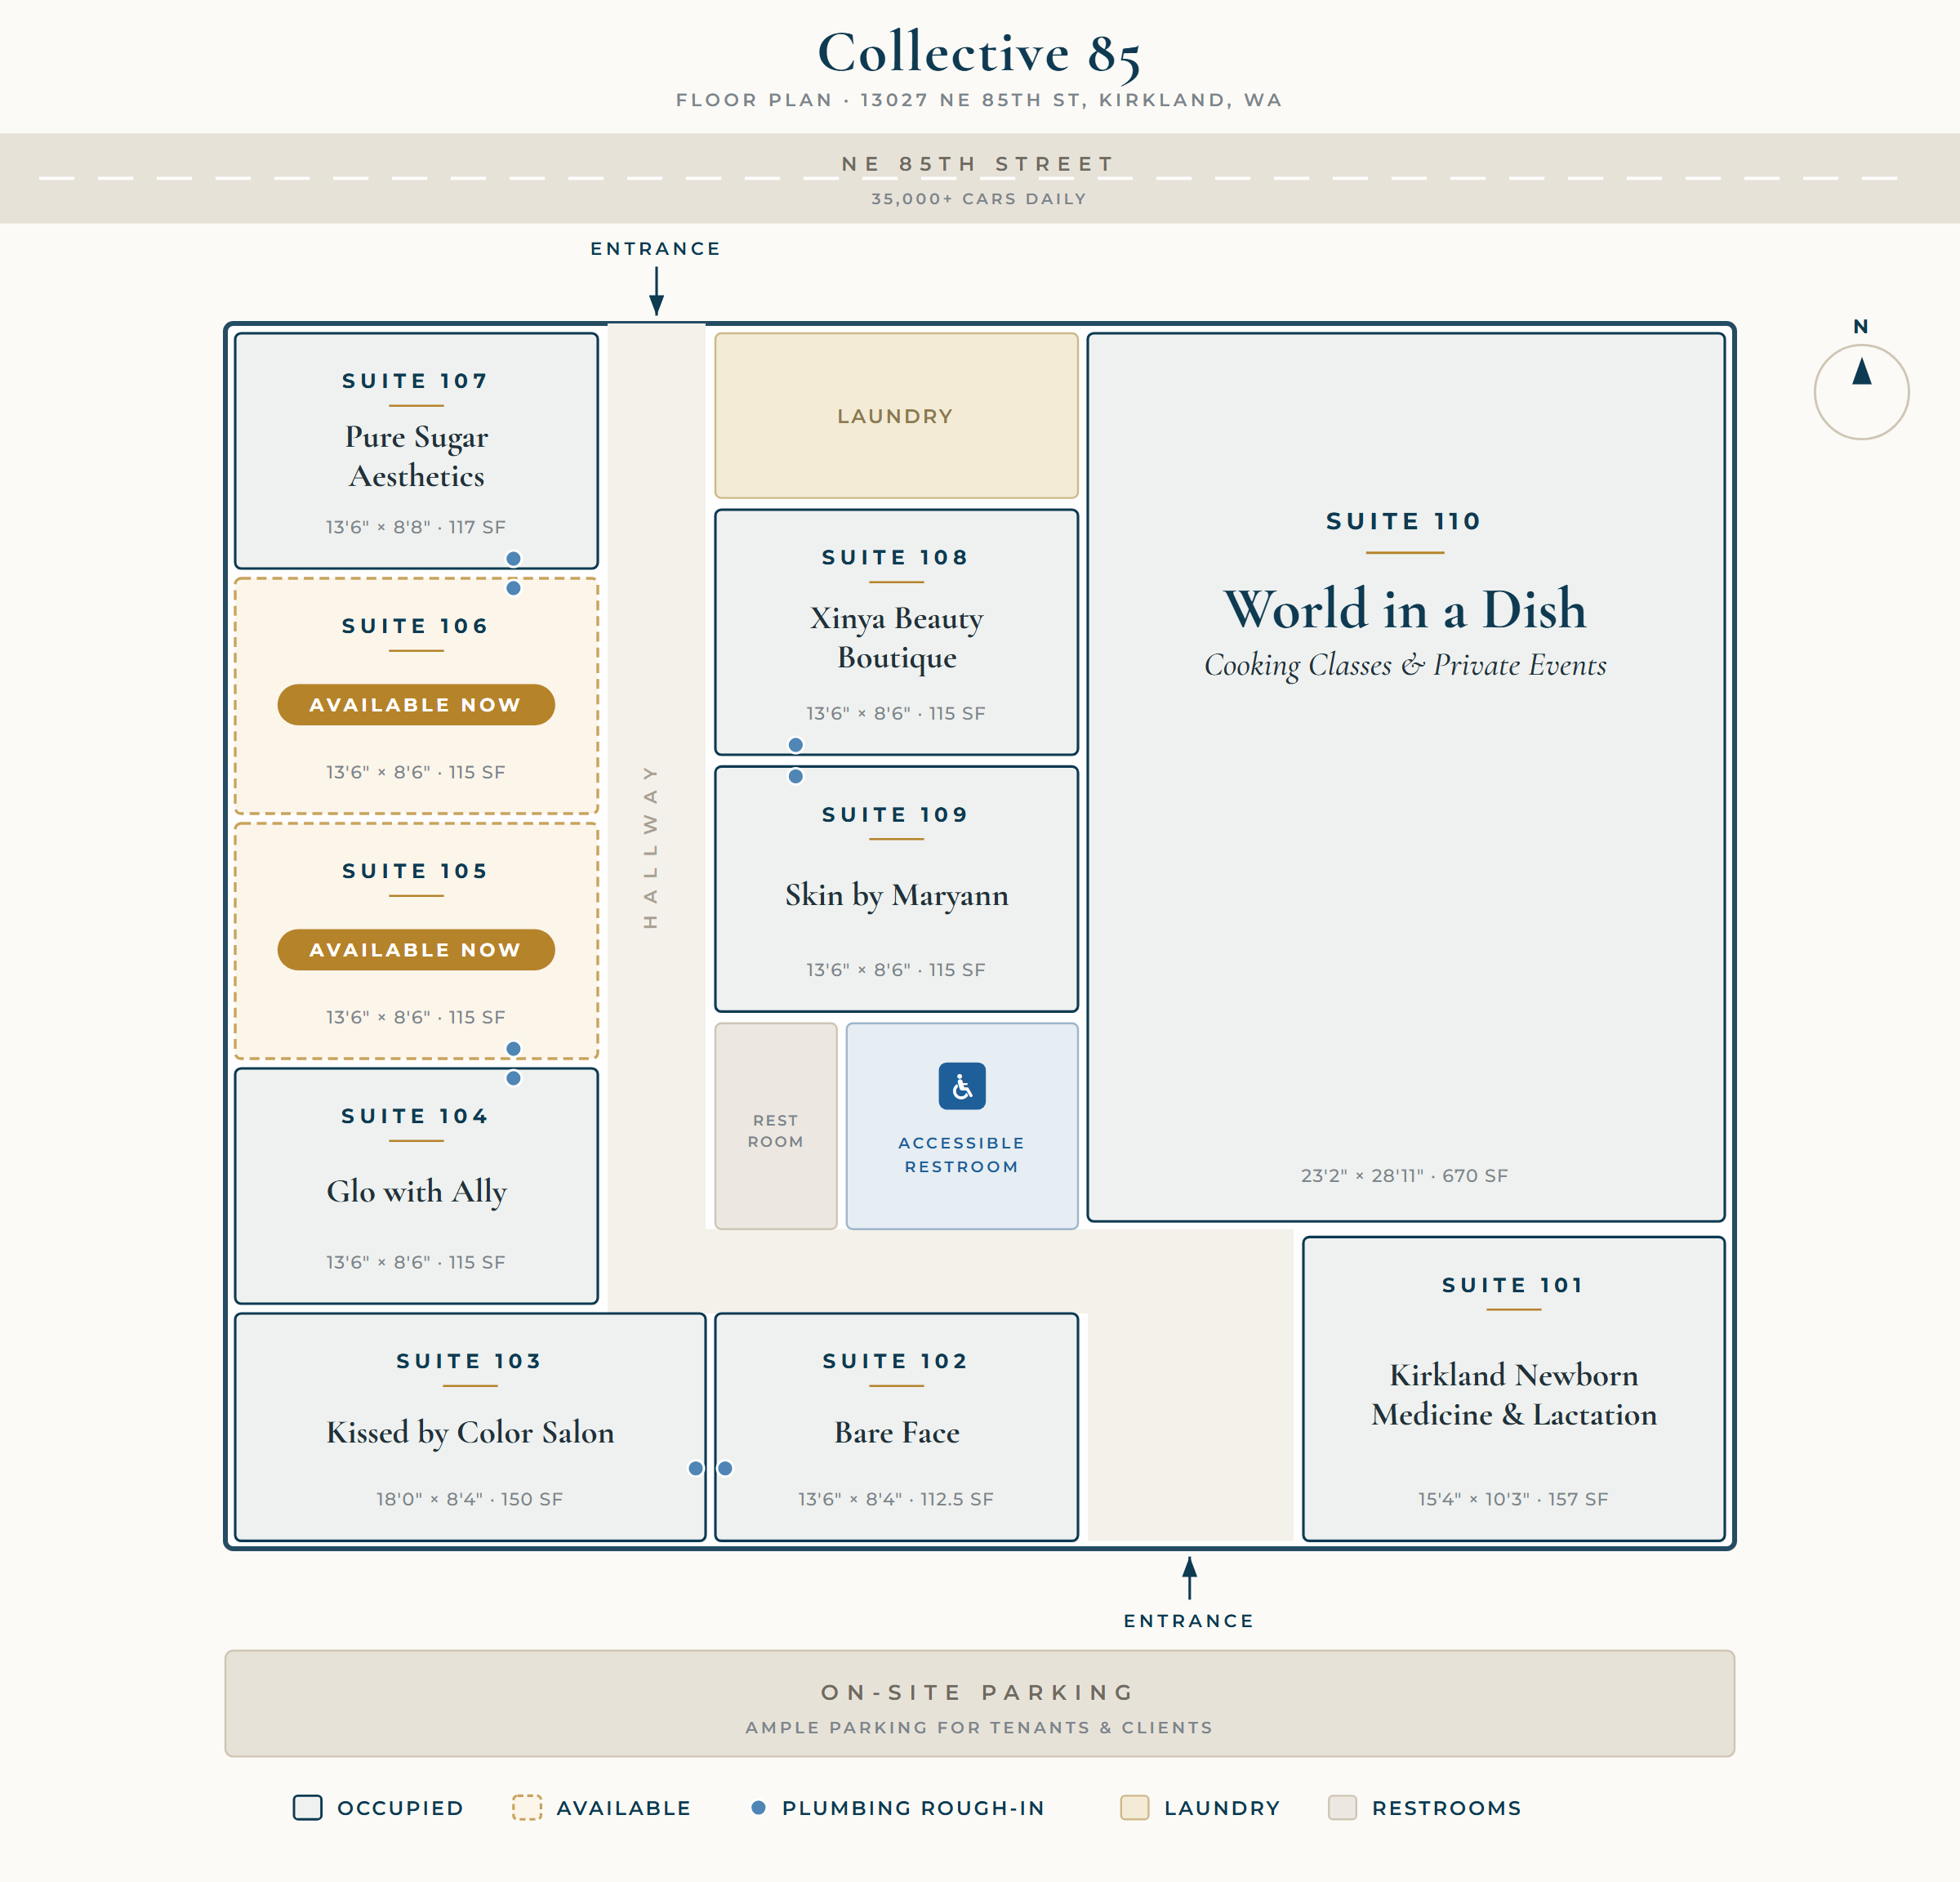The height and width of the screenshot is (1882, 1960).
Task: Open Suite 101 Kirkland Newborn Medicine
Action: tap(1514, 1389)
